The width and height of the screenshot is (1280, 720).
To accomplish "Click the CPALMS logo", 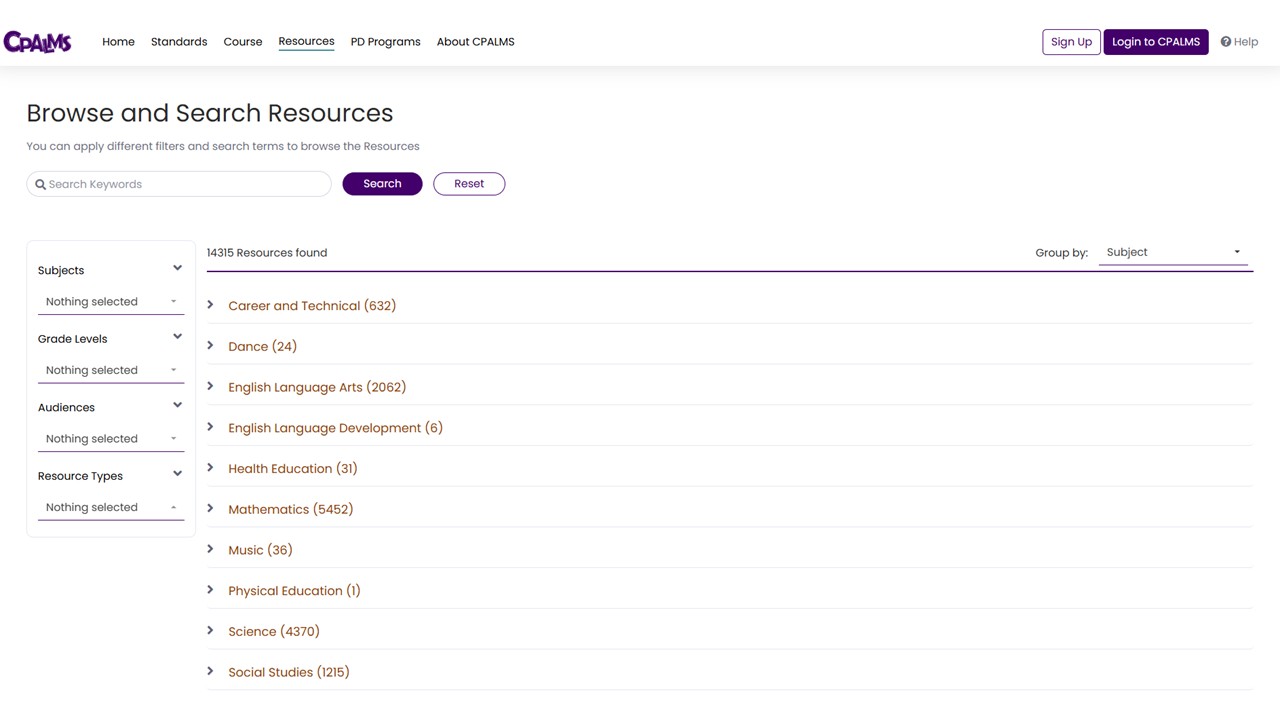I will pos(37,41).
